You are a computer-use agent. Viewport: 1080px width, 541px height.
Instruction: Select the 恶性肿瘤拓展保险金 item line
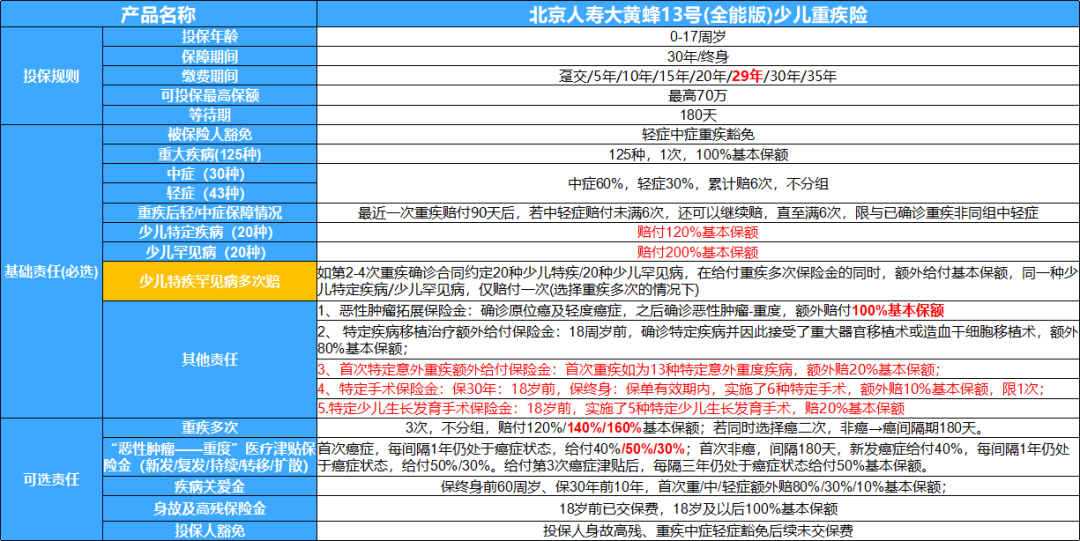(x=698, y=309)
